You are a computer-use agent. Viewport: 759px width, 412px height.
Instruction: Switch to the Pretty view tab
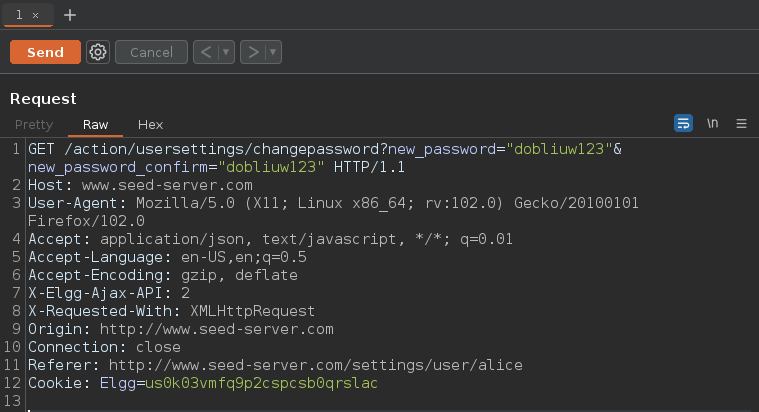coord(33,124)
